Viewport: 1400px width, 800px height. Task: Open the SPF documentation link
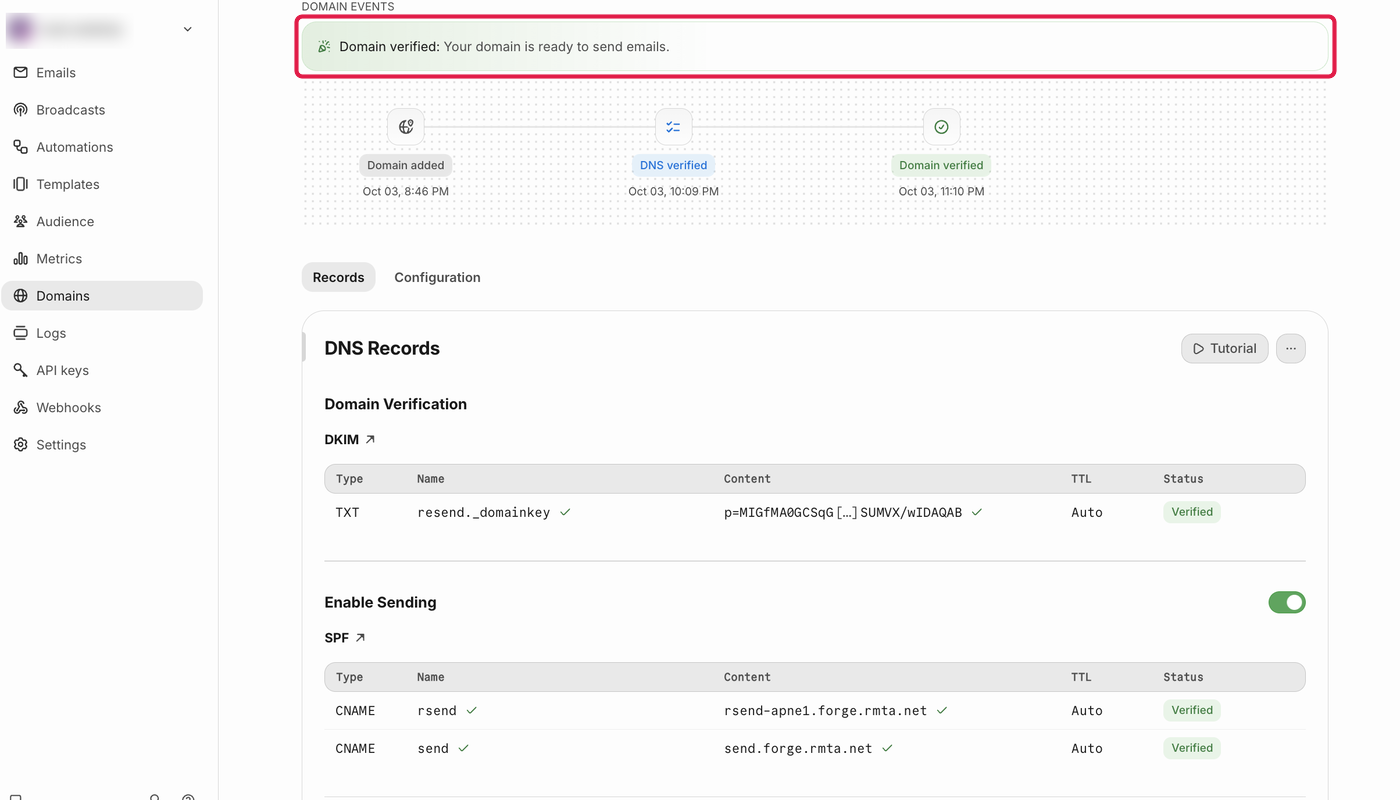coord(345,637)
